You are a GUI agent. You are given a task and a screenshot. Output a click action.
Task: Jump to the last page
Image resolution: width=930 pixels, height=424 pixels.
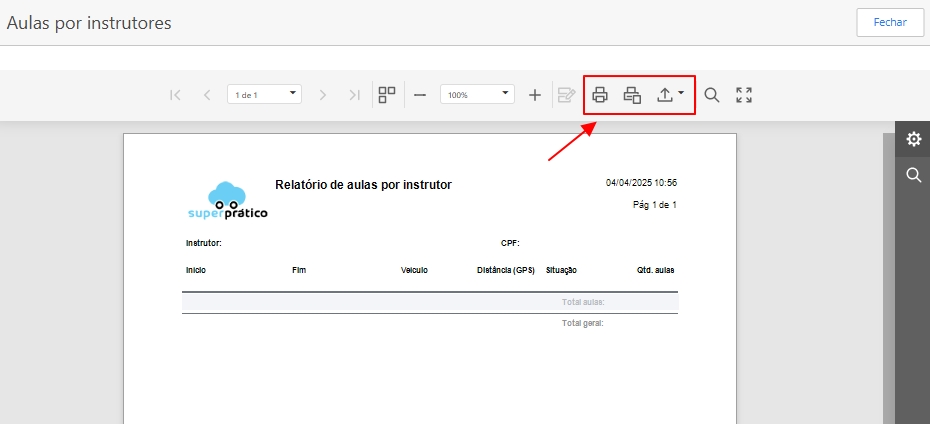click(x=354, y=95)
